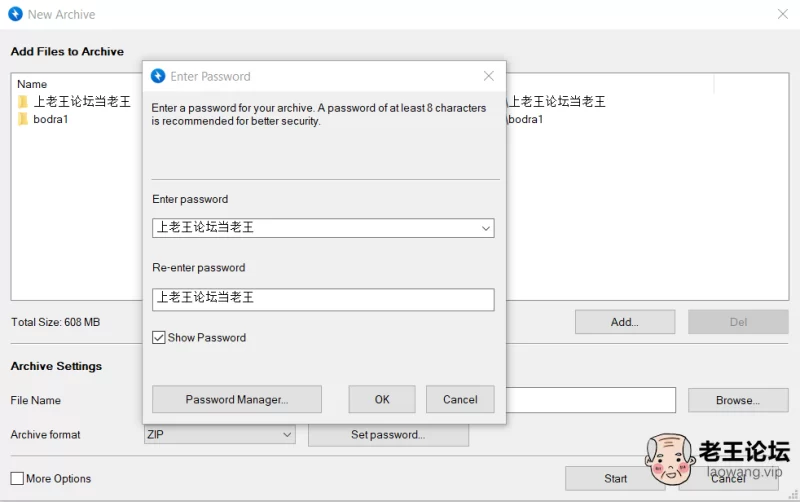Screen dimensions: 800x502
Task: Click the Enter Password dialog app icon
Action: pos(158,76)
